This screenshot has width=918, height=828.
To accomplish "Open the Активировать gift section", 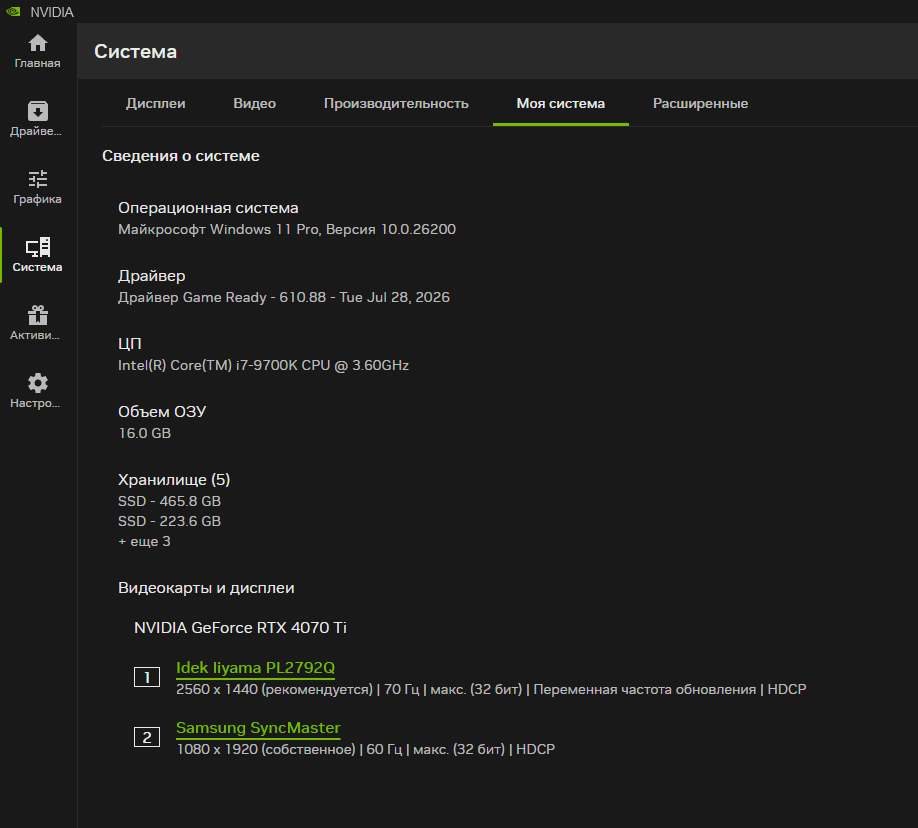I will 37,323.
